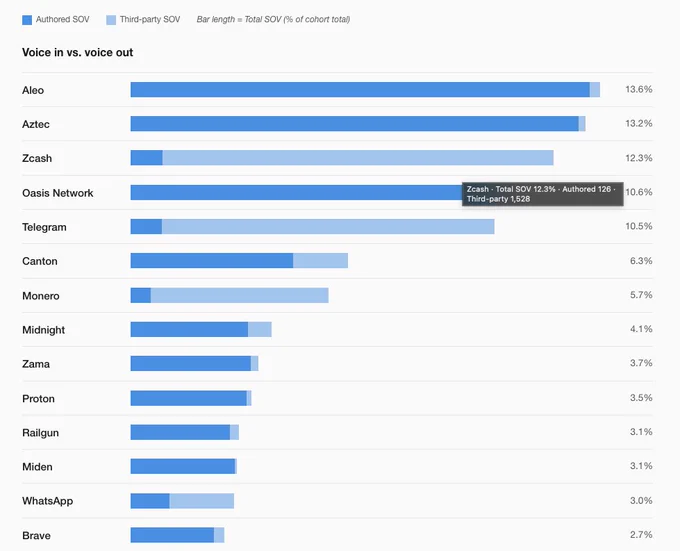Image resolution: width=680 pixels, height=551 pixels.
Task: Select the WhatsApp row label
Action: tap(48, 501)
